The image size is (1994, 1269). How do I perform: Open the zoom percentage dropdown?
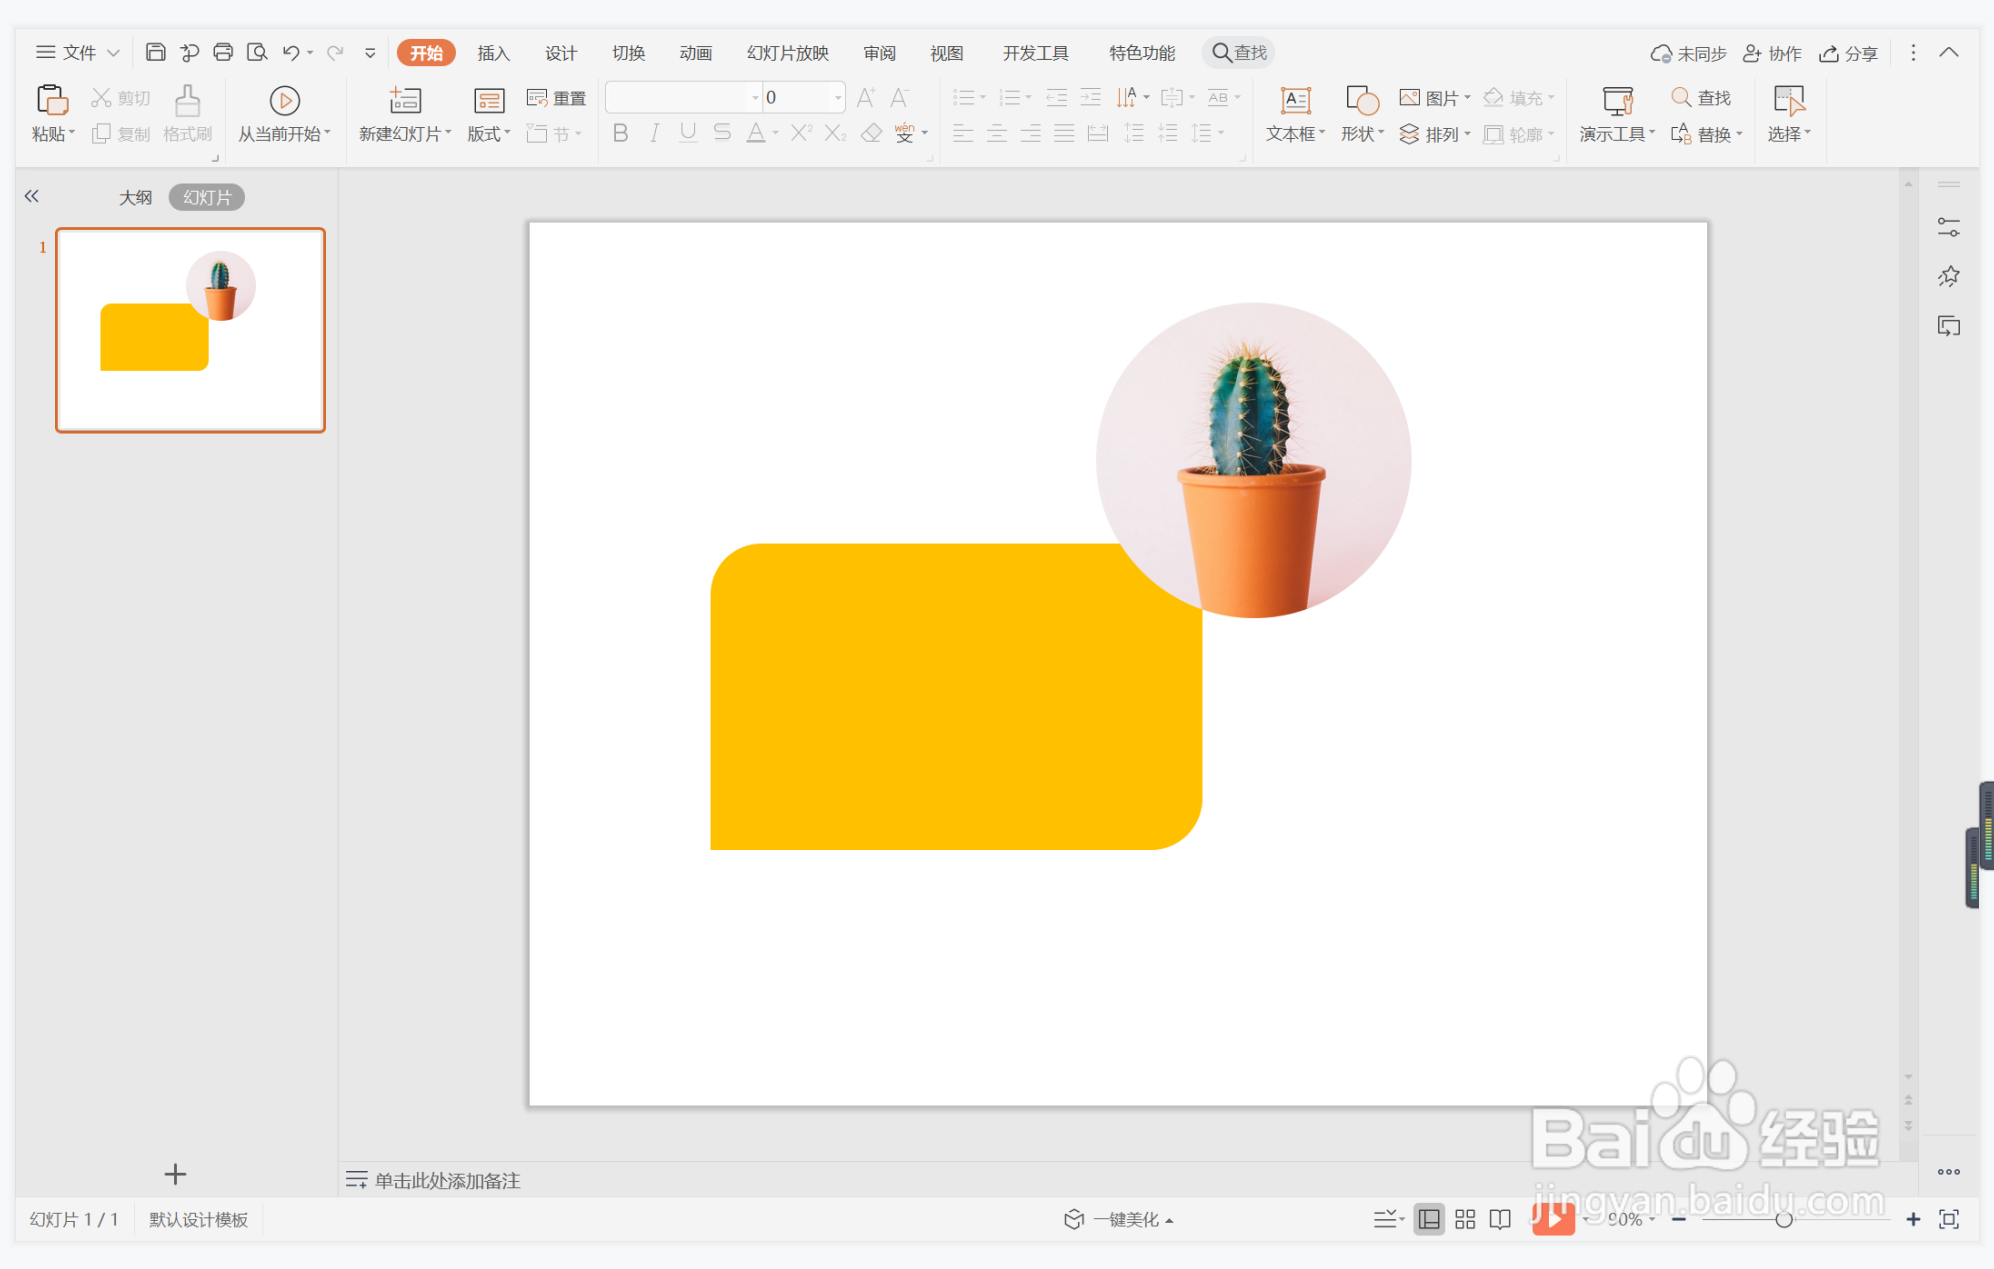pyautogui.click(x=1652, y=1219)
